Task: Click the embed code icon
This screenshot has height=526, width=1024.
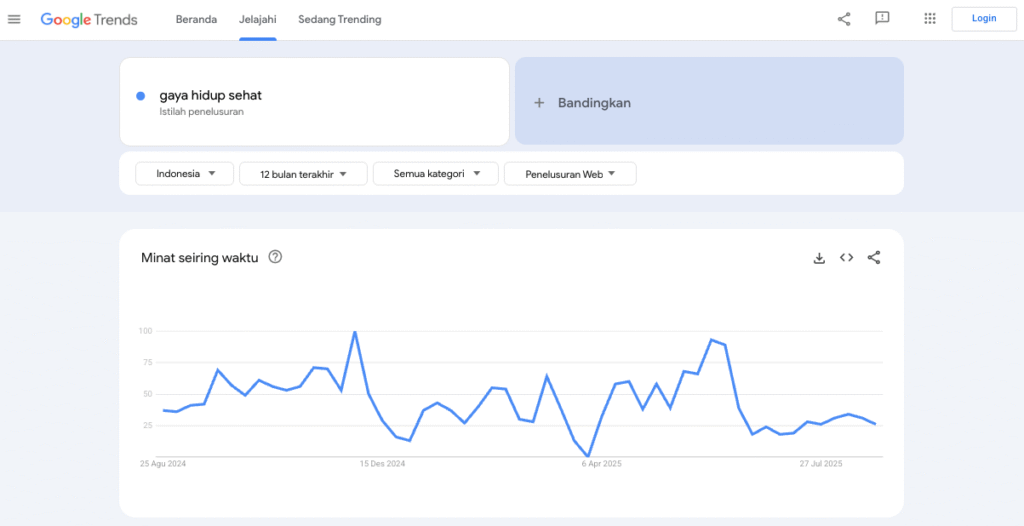Action: pyautogui.click(x=846, y=258)
